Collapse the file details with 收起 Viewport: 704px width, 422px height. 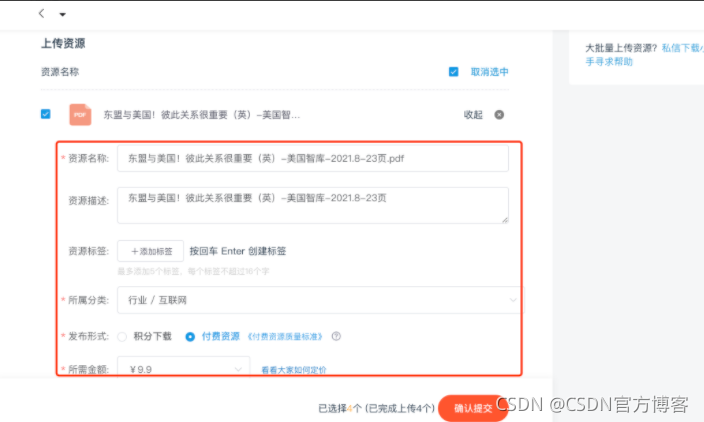pos(473,115)
